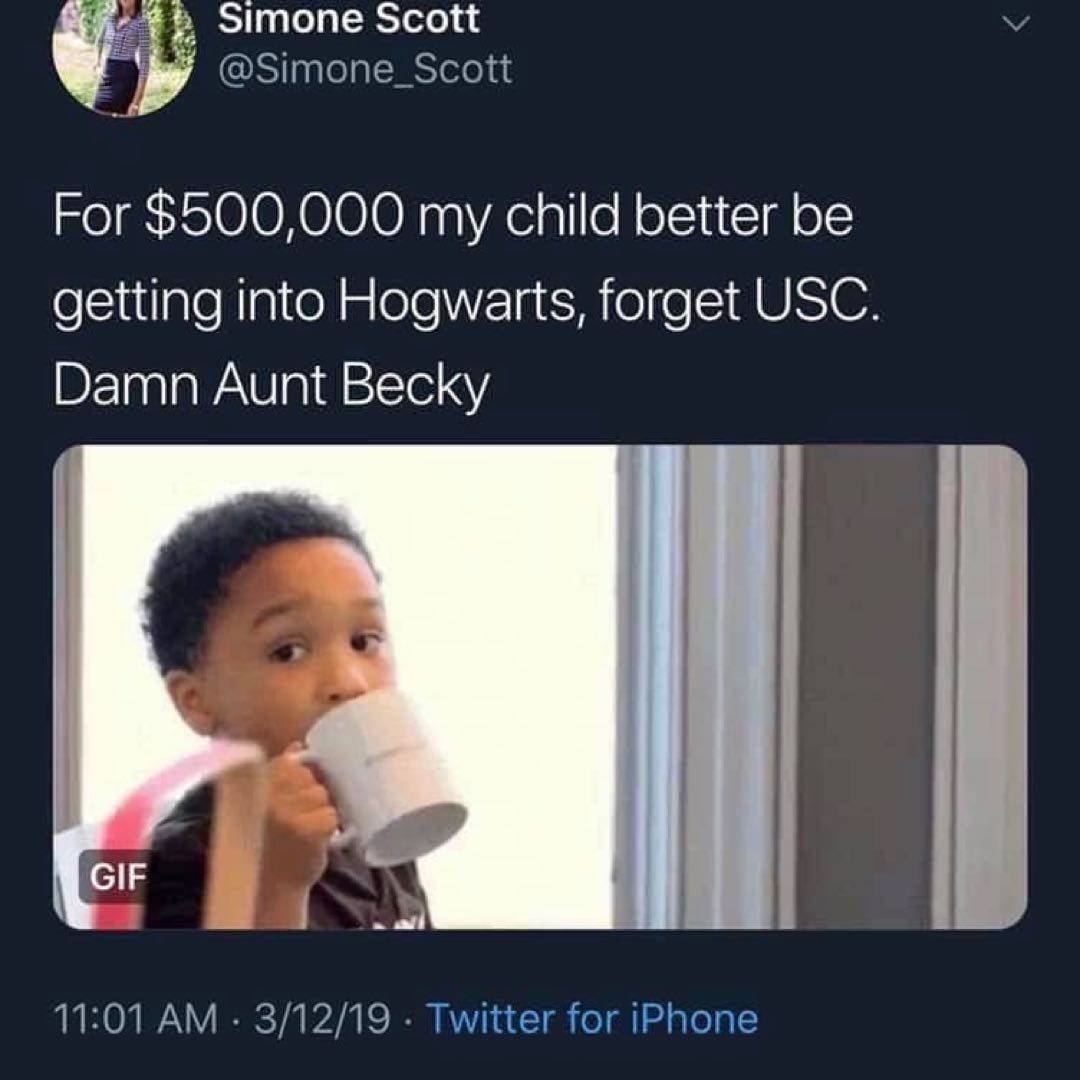Play the GIF of the boy sipping

pyautogui.click(x=540, y=687)
